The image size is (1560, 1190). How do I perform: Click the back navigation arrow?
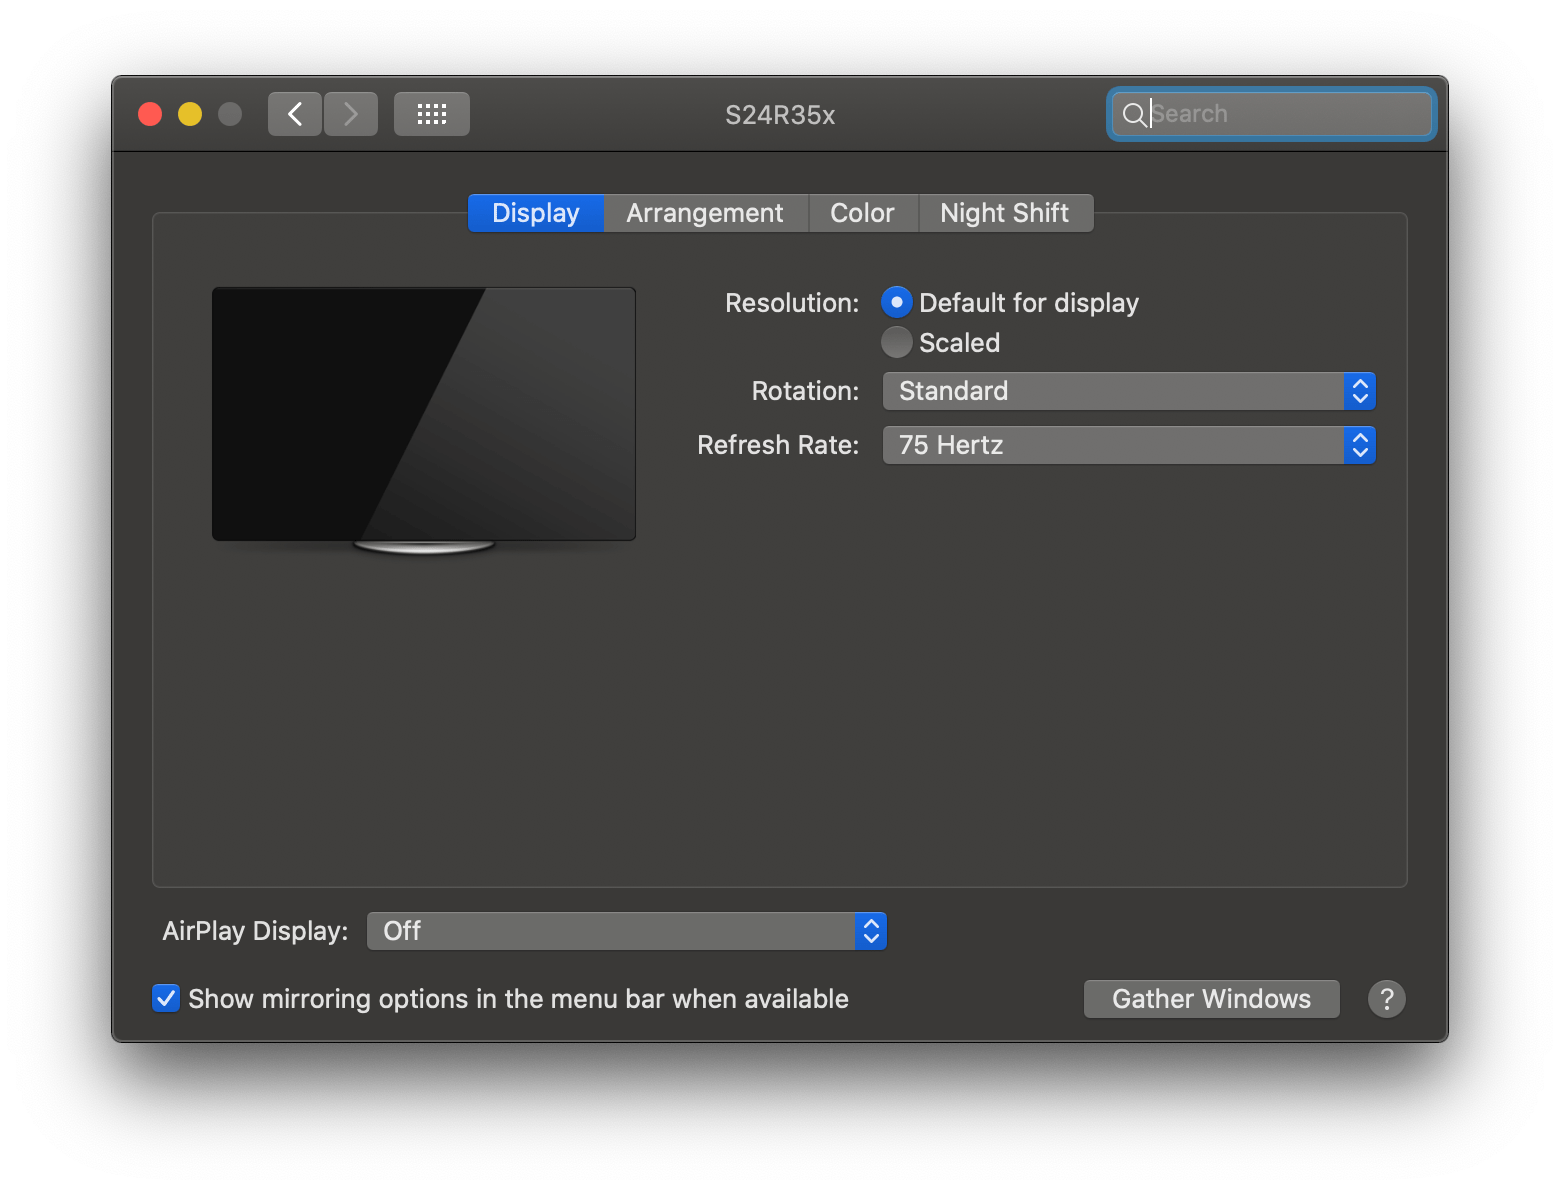click(x=294, y=113)
